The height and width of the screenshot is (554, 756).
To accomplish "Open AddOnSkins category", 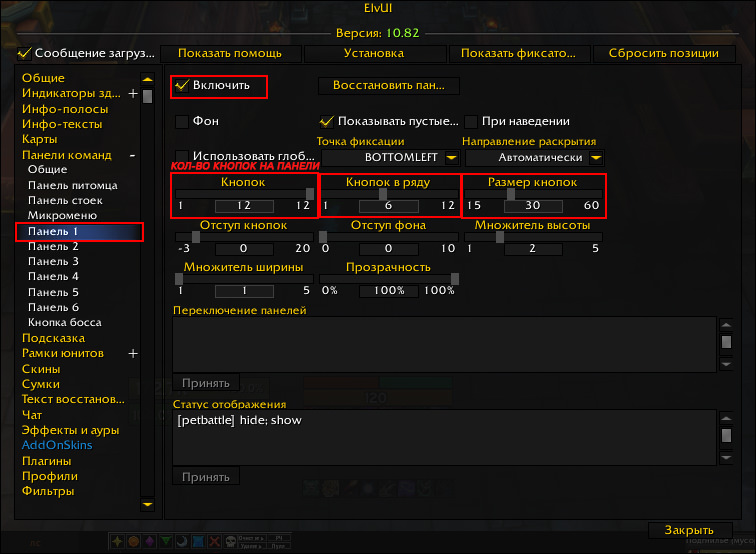I will (x=57, y=445).
